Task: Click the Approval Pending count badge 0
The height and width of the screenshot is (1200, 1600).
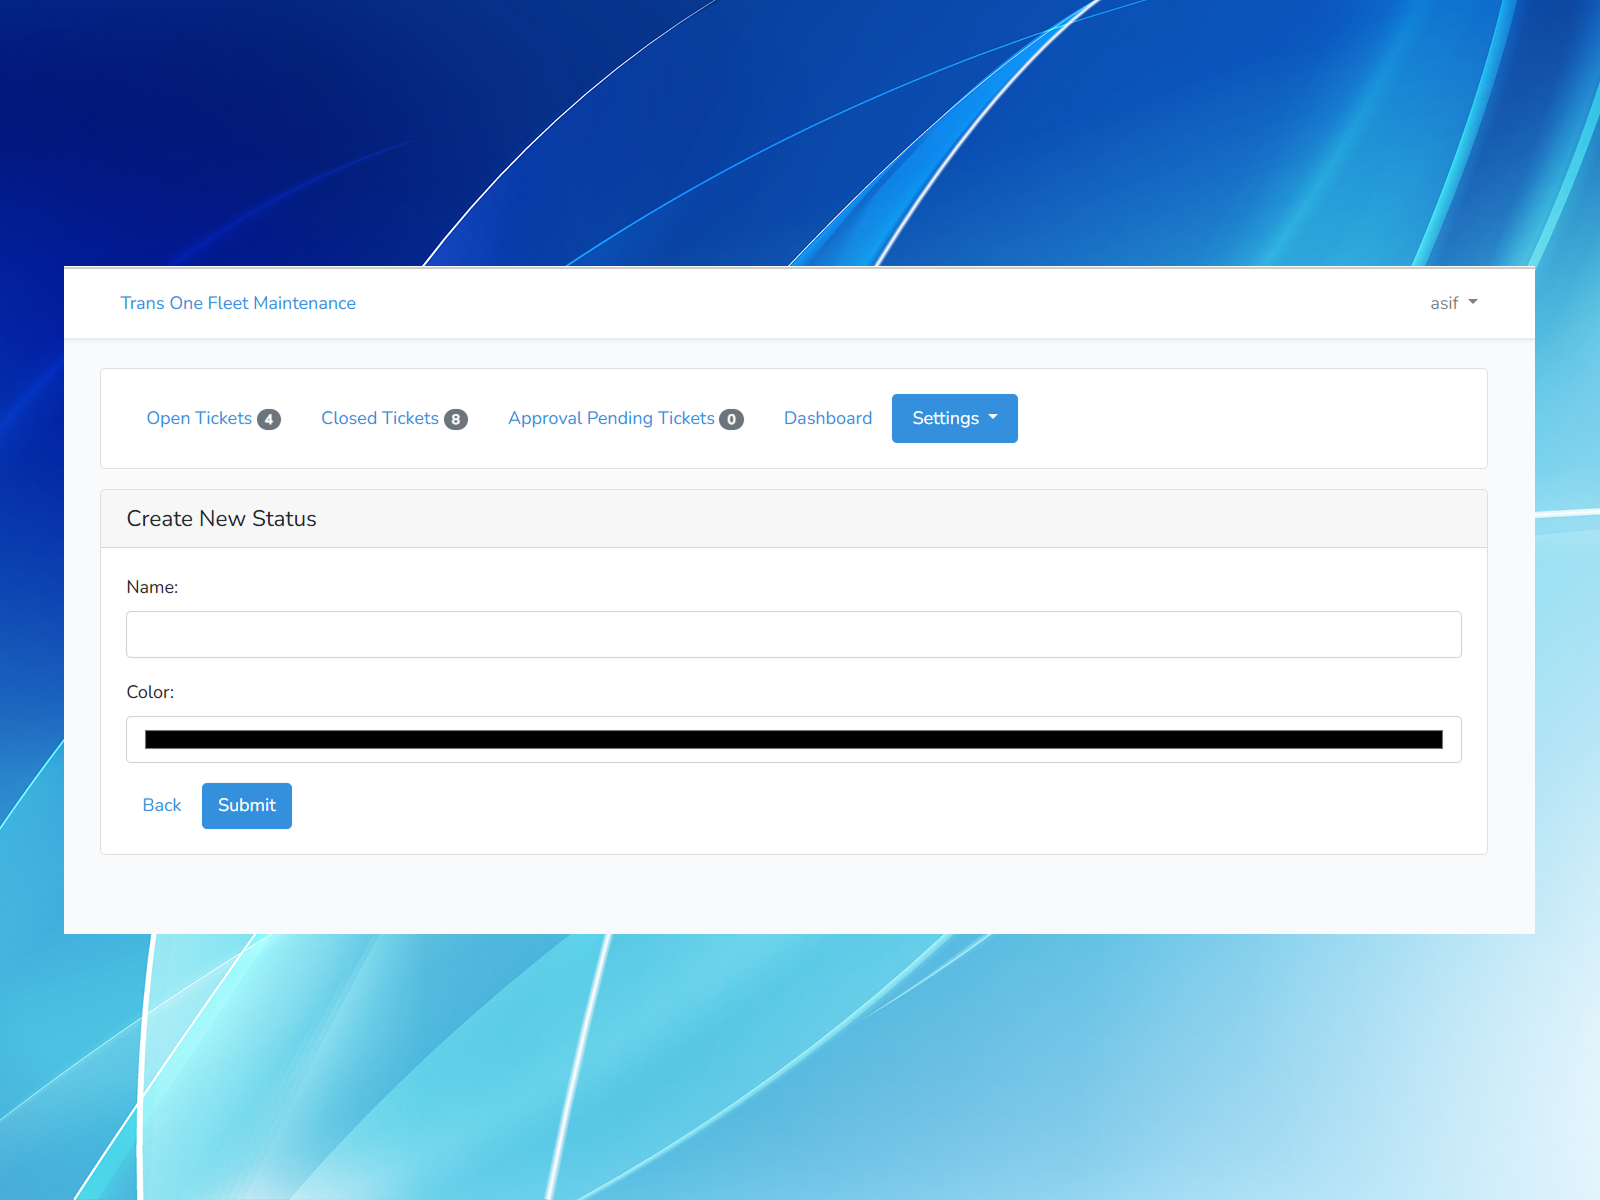Action: [731, 419]
